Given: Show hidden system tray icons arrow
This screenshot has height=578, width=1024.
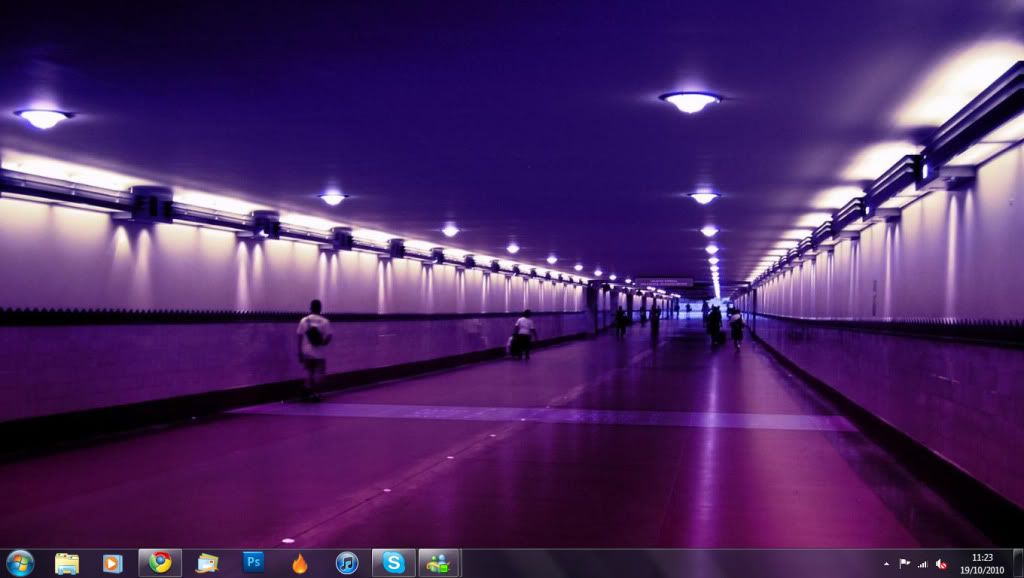Looking at the screenshot, I should coord(886,564).
